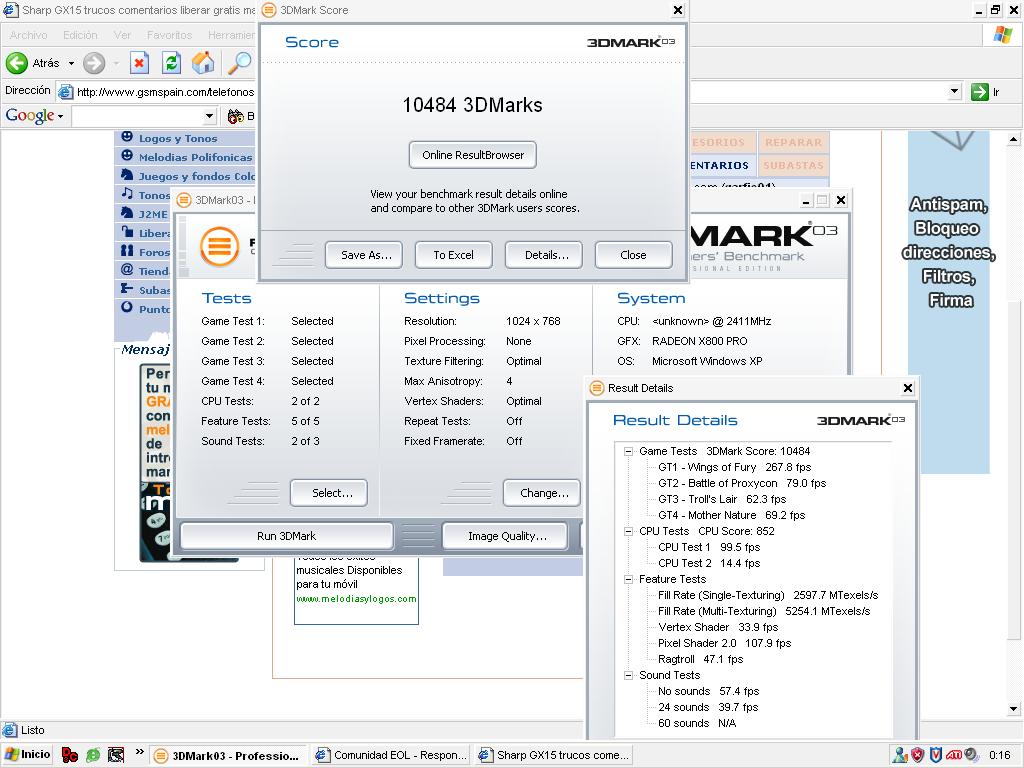Click the Stop loading icon in browser toolbar
The height and width of the screenshot is (768, 1024).
point(139,63)
